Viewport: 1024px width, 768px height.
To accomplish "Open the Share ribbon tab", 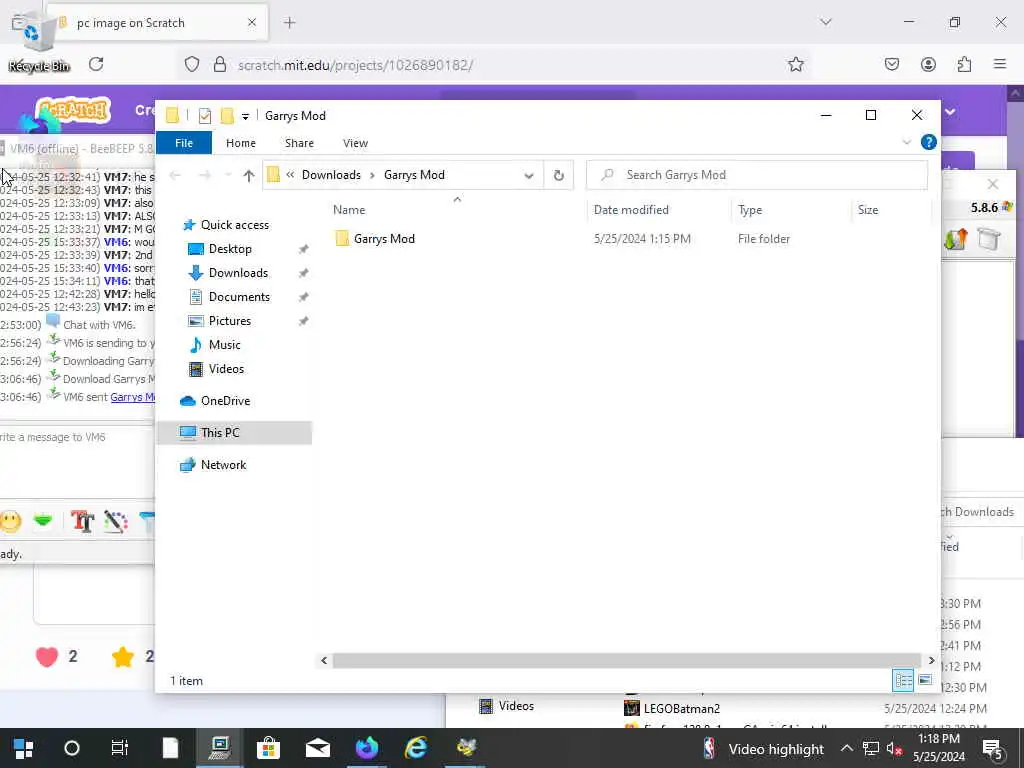I will click(299, 143).
